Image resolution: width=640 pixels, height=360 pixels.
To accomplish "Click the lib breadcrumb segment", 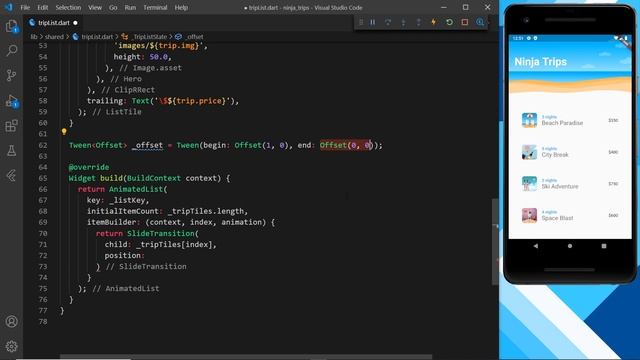I will pos(33,37).
